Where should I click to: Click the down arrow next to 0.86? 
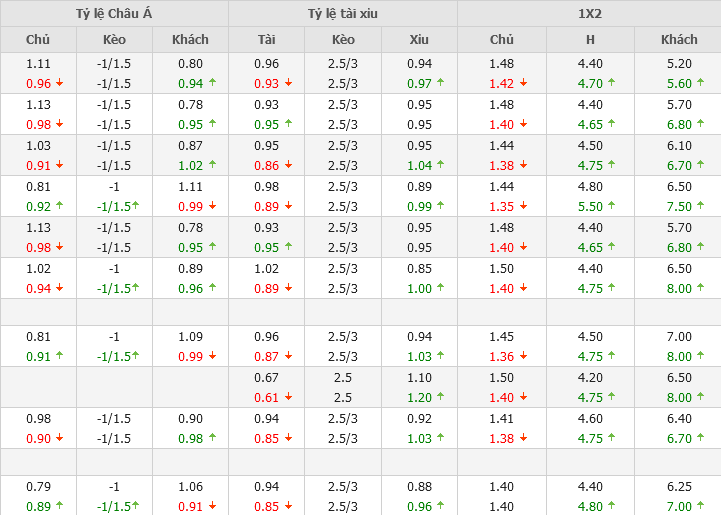point(288,166)
